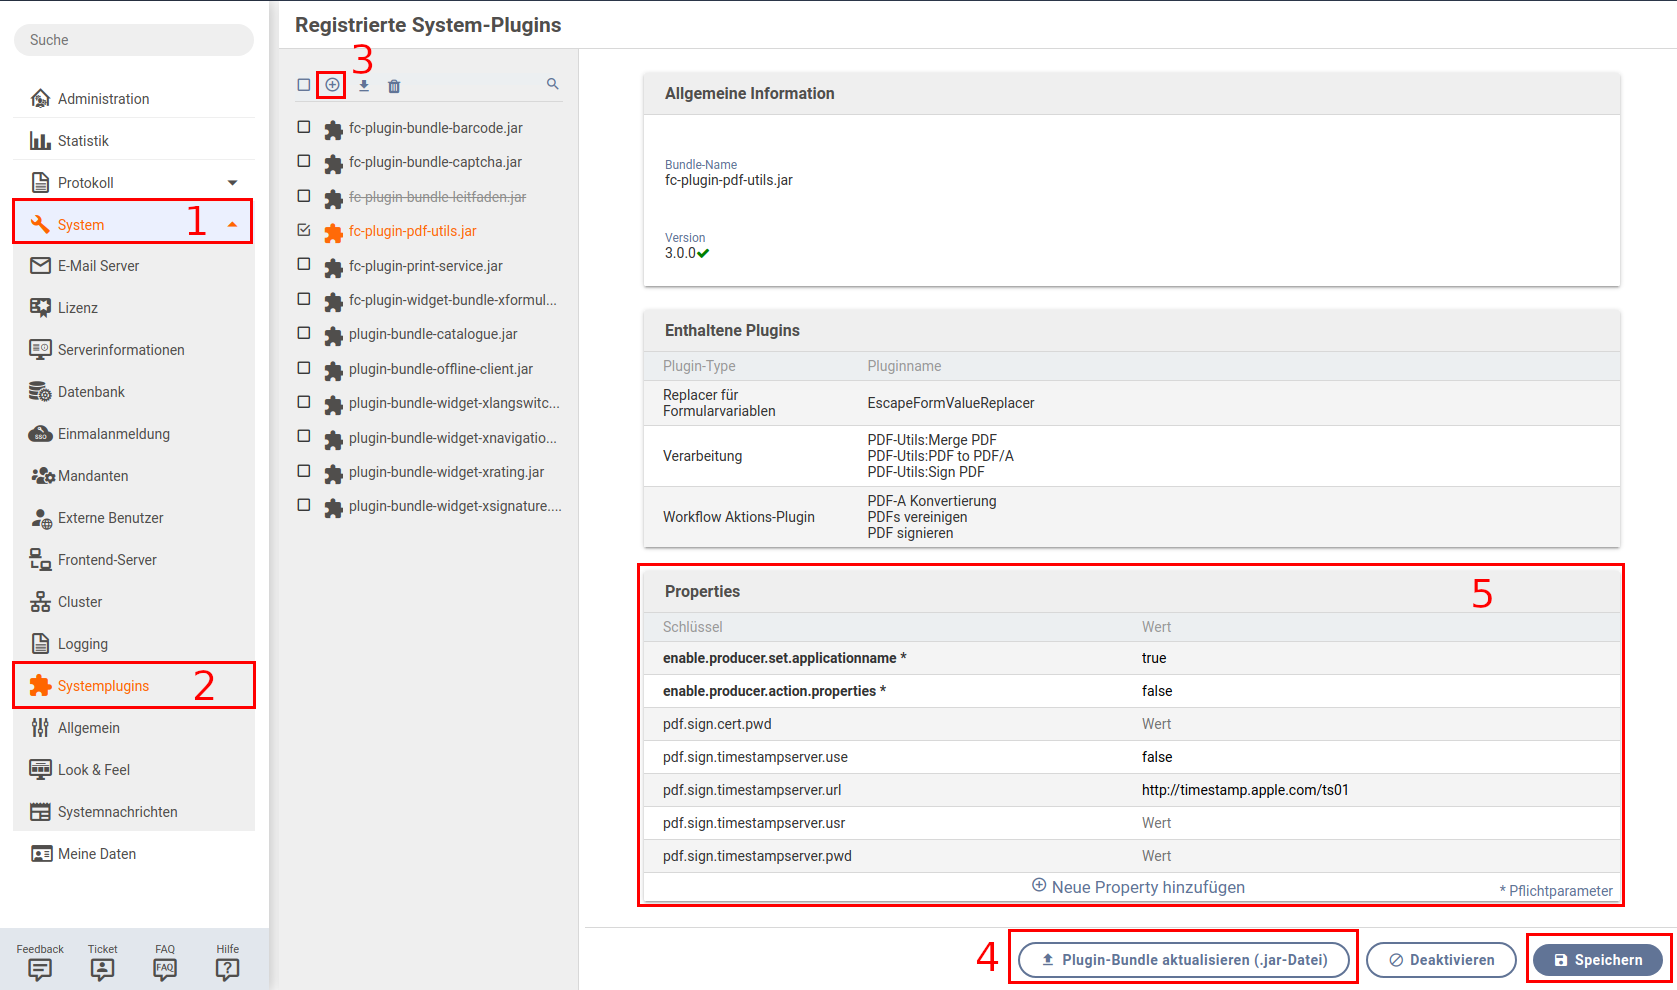Select Look & Feel in the sidebar
The image size is (1677, 990).
(x=93, y=769)
